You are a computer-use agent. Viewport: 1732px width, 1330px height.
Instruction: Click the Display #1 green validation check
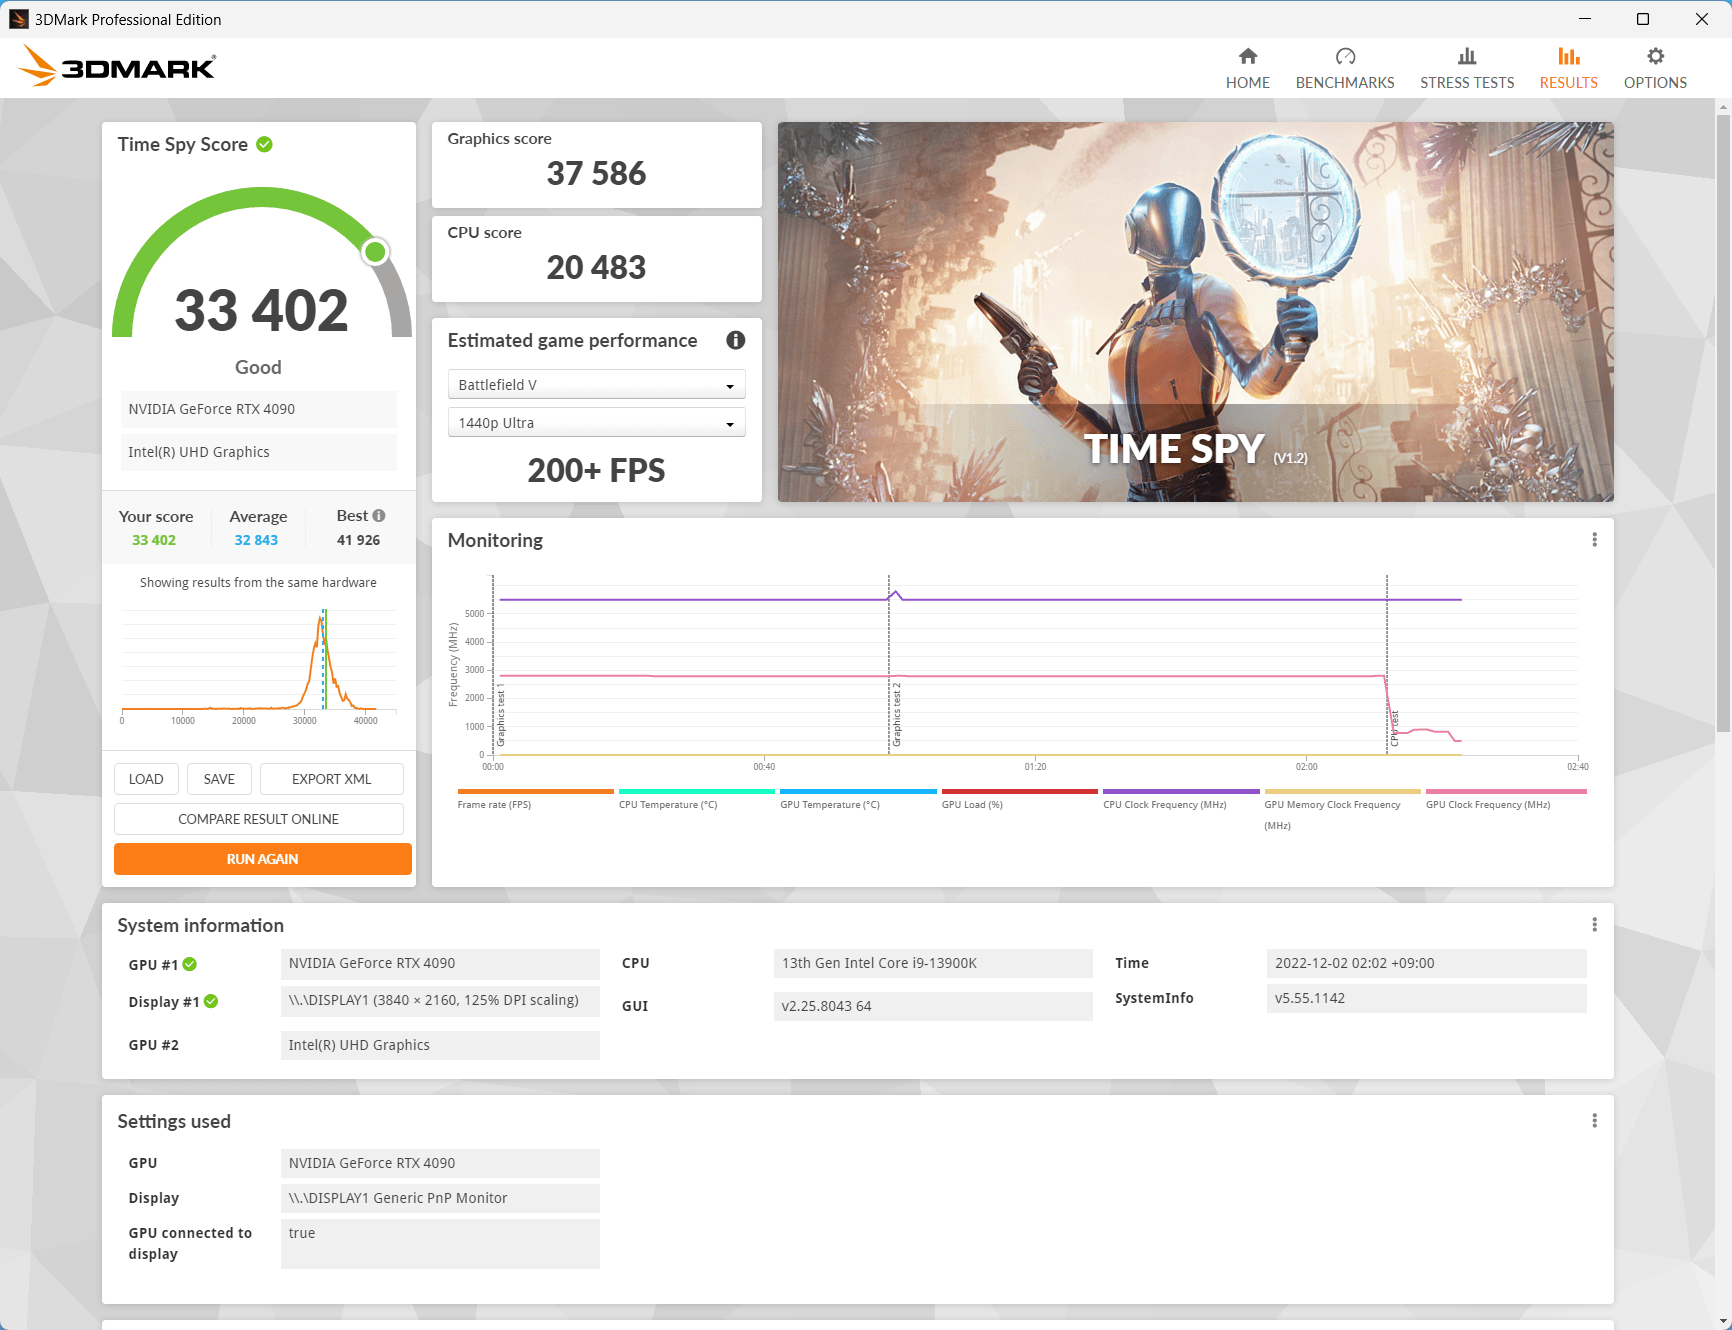(x=211, y=1001)
